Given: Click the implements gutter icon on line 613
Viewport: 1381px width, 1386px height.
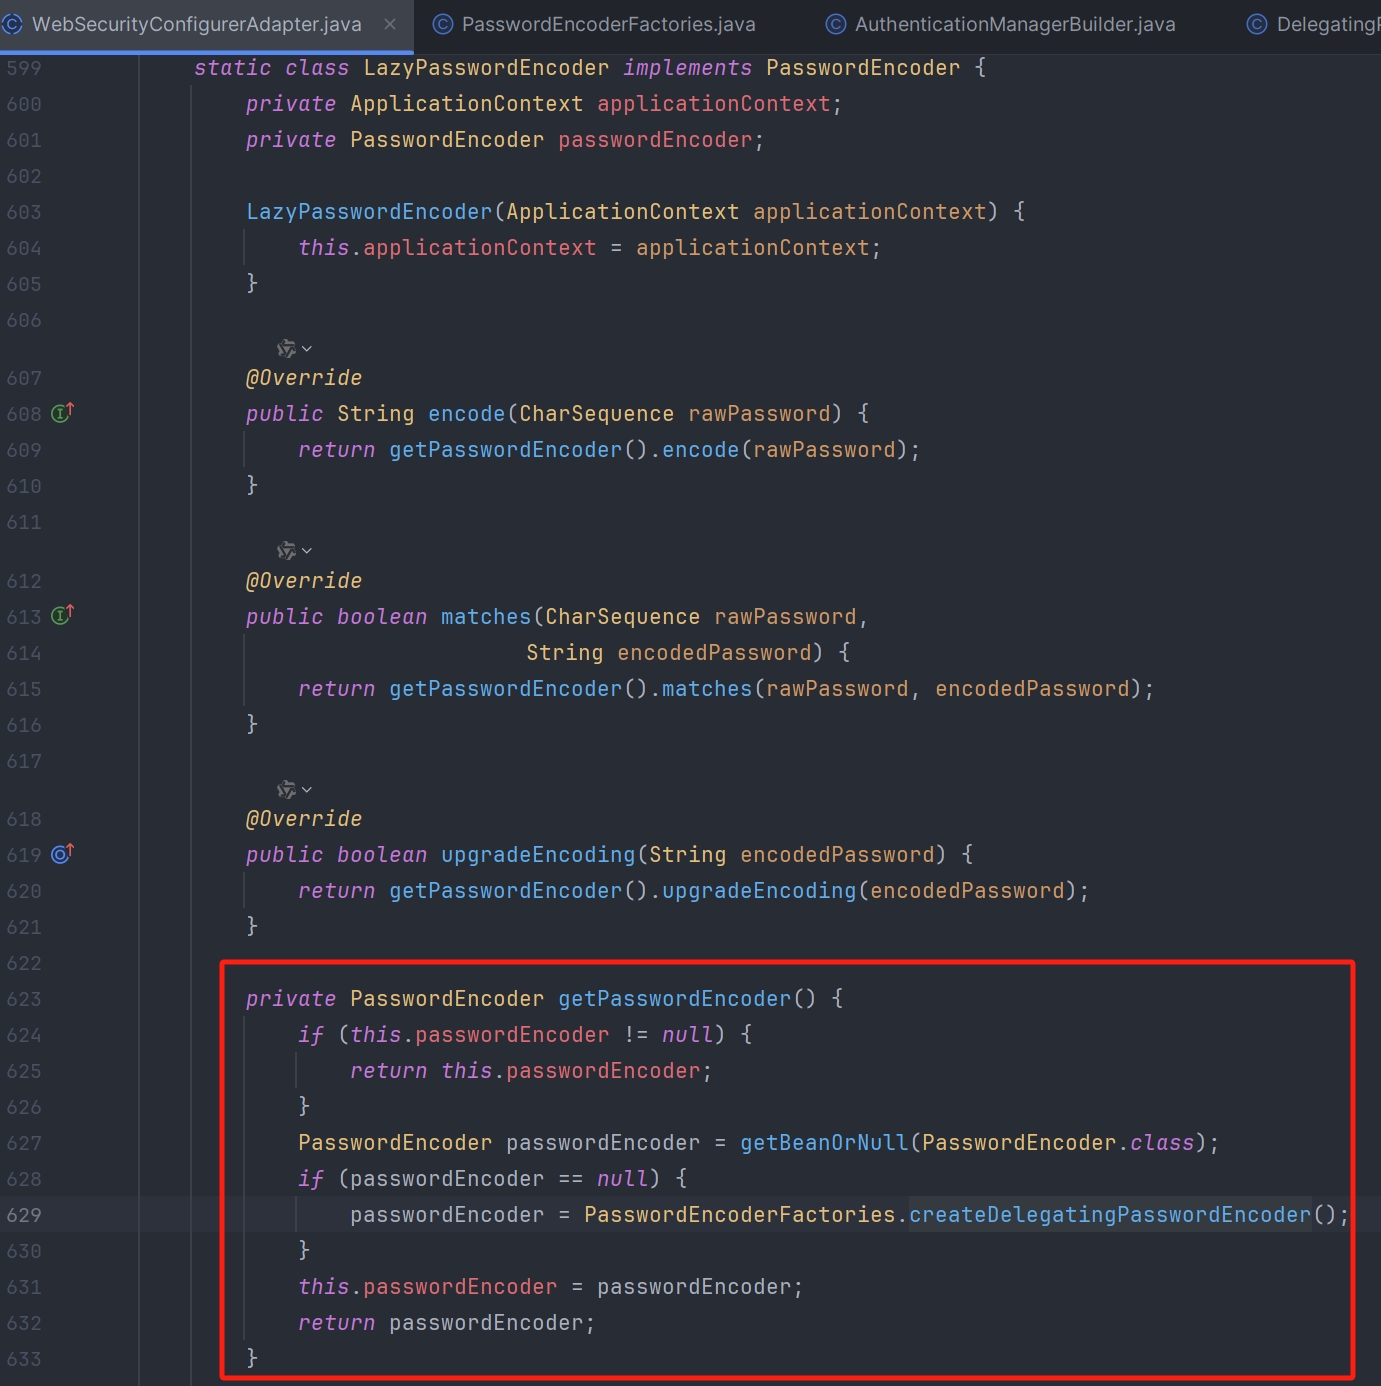Looking at the screenshot, I should pos(62,616).
